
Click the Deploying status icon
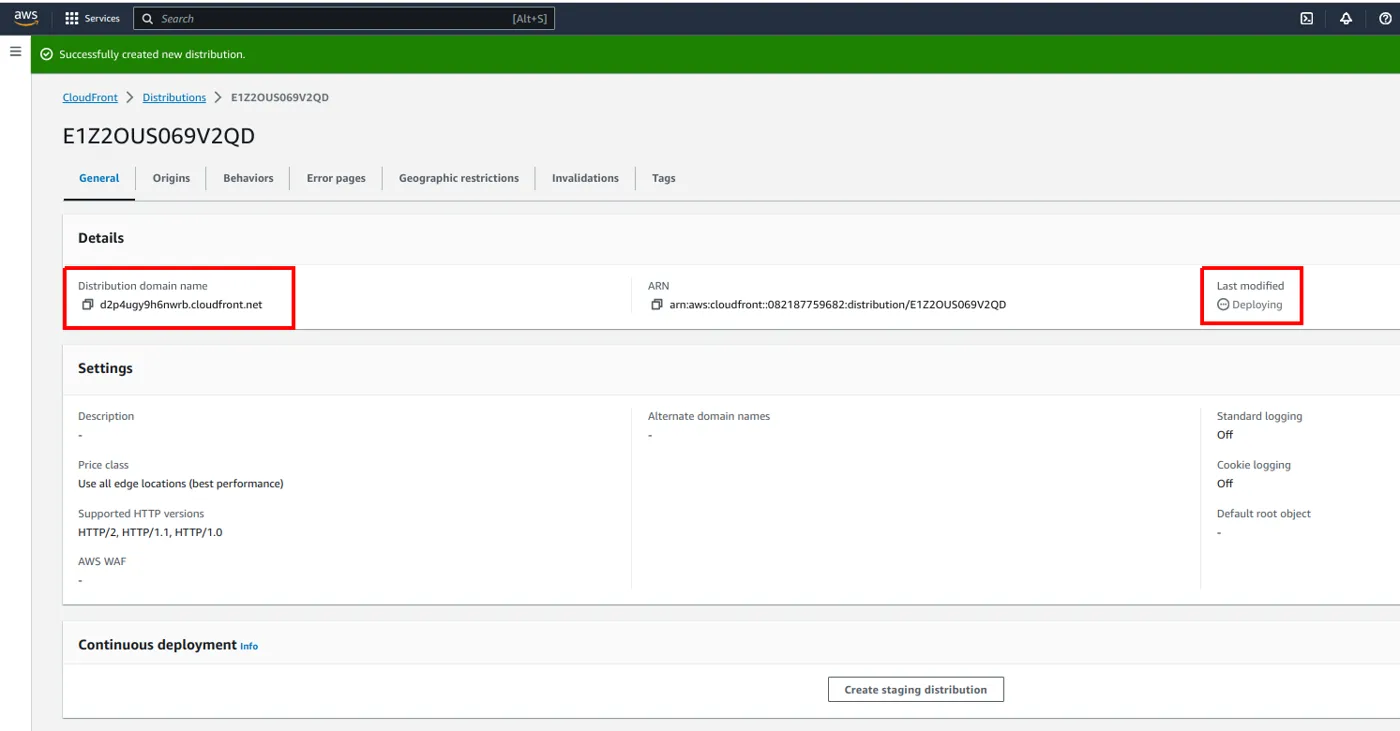click(x=1223, y=304)
